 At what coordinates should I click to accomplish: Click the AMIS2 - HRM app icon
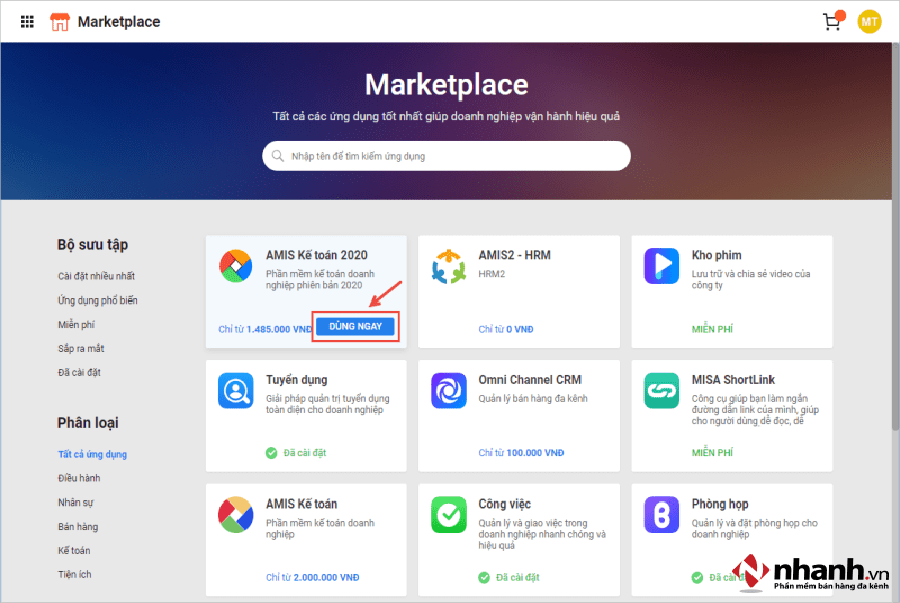click(449, 267)
